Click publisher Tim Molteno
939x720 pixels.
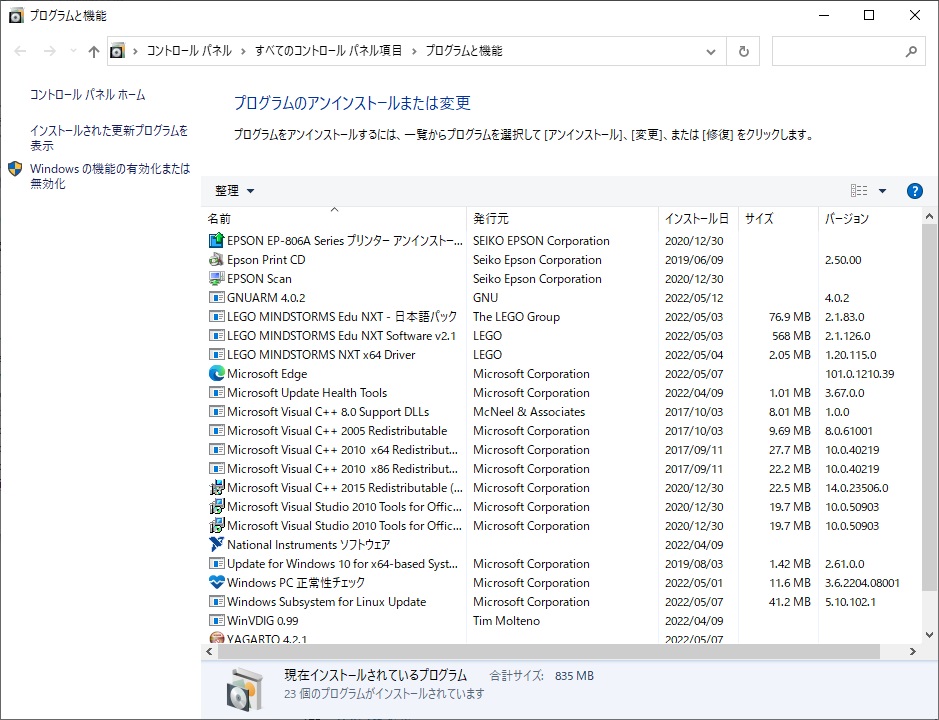[x=506, y=621]
